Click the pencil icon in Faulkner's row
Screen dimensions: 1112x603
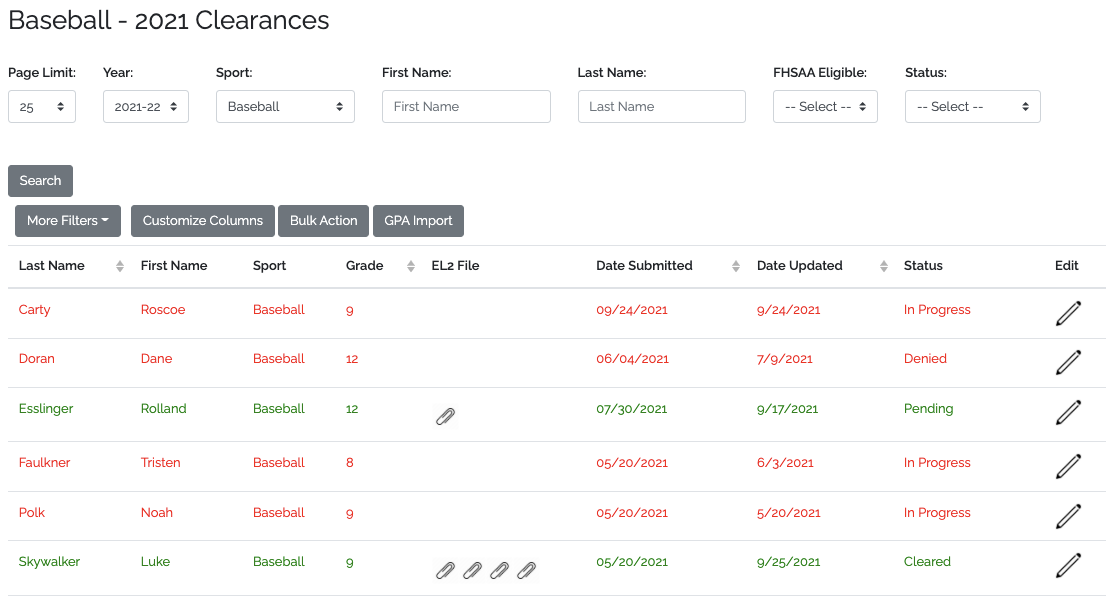[1068, 466]
